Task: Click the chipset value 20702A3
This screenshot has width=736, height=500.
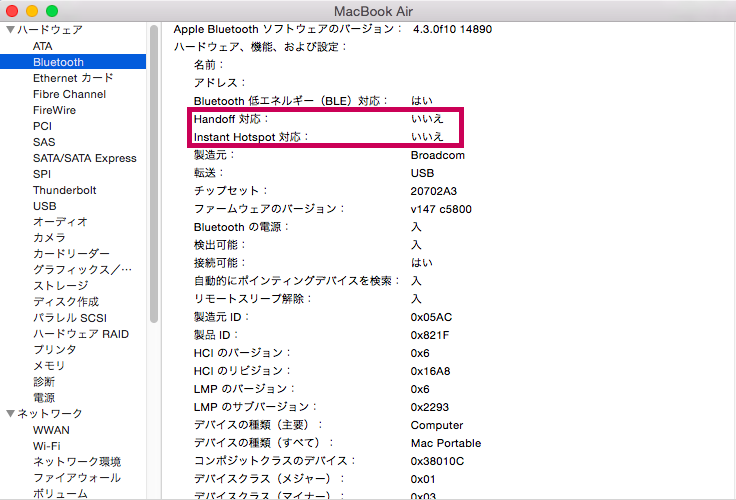Action: point(433,191)
